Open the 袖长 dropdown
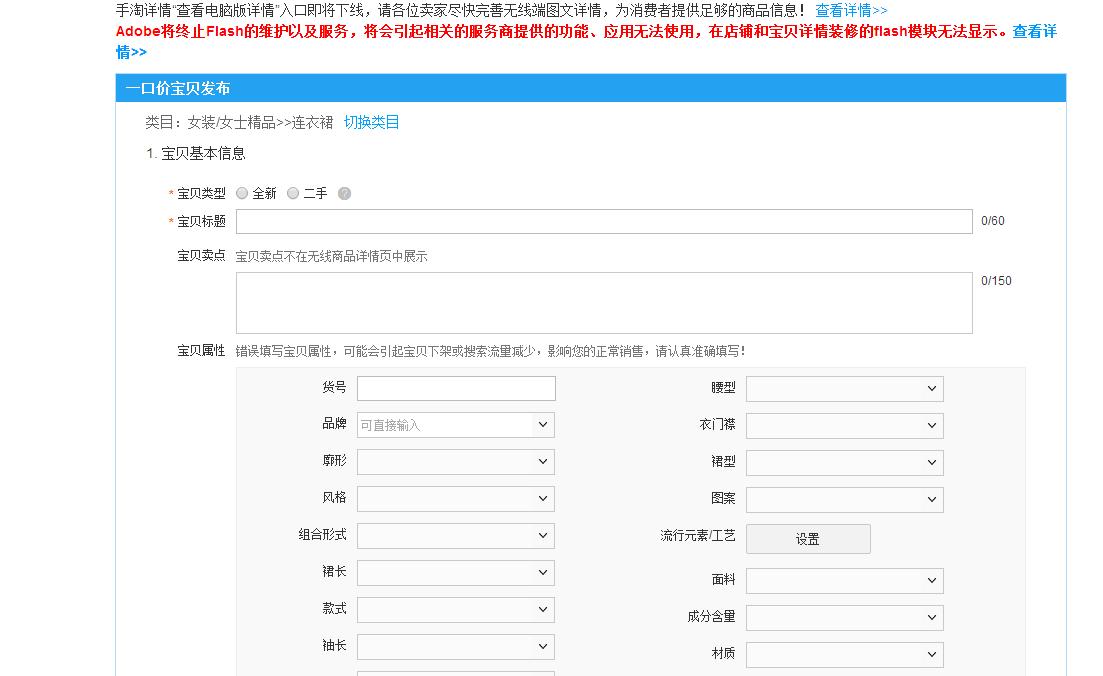 455,646
